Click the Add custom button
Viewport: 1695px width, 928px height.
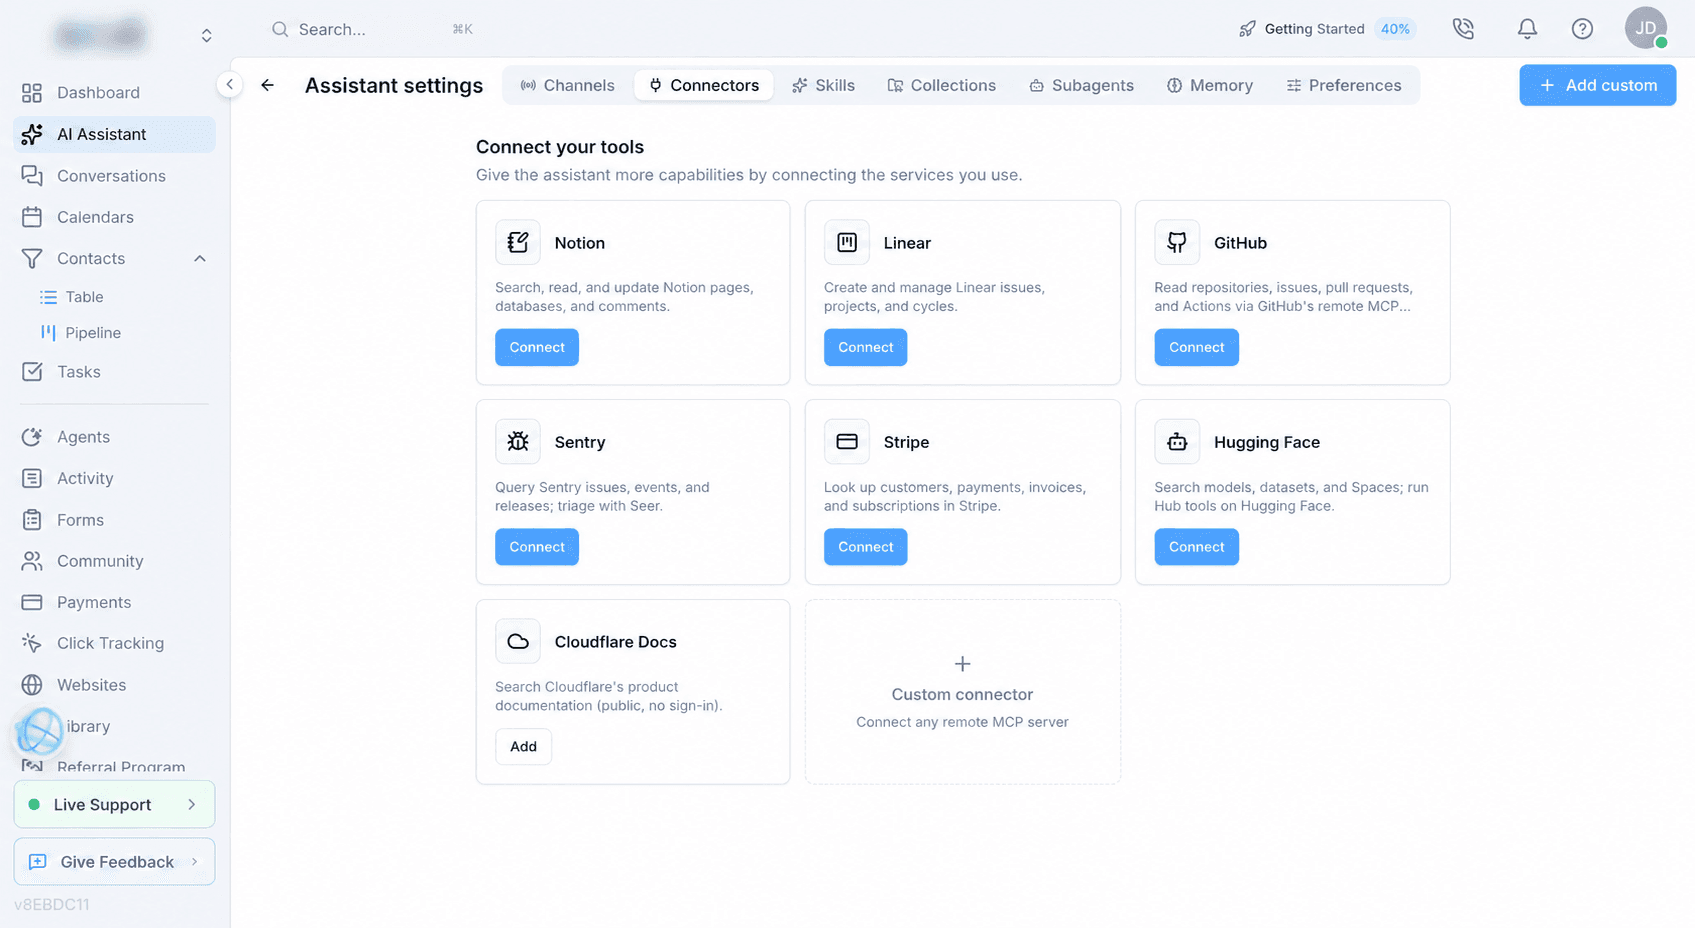tap(1598, 85)
